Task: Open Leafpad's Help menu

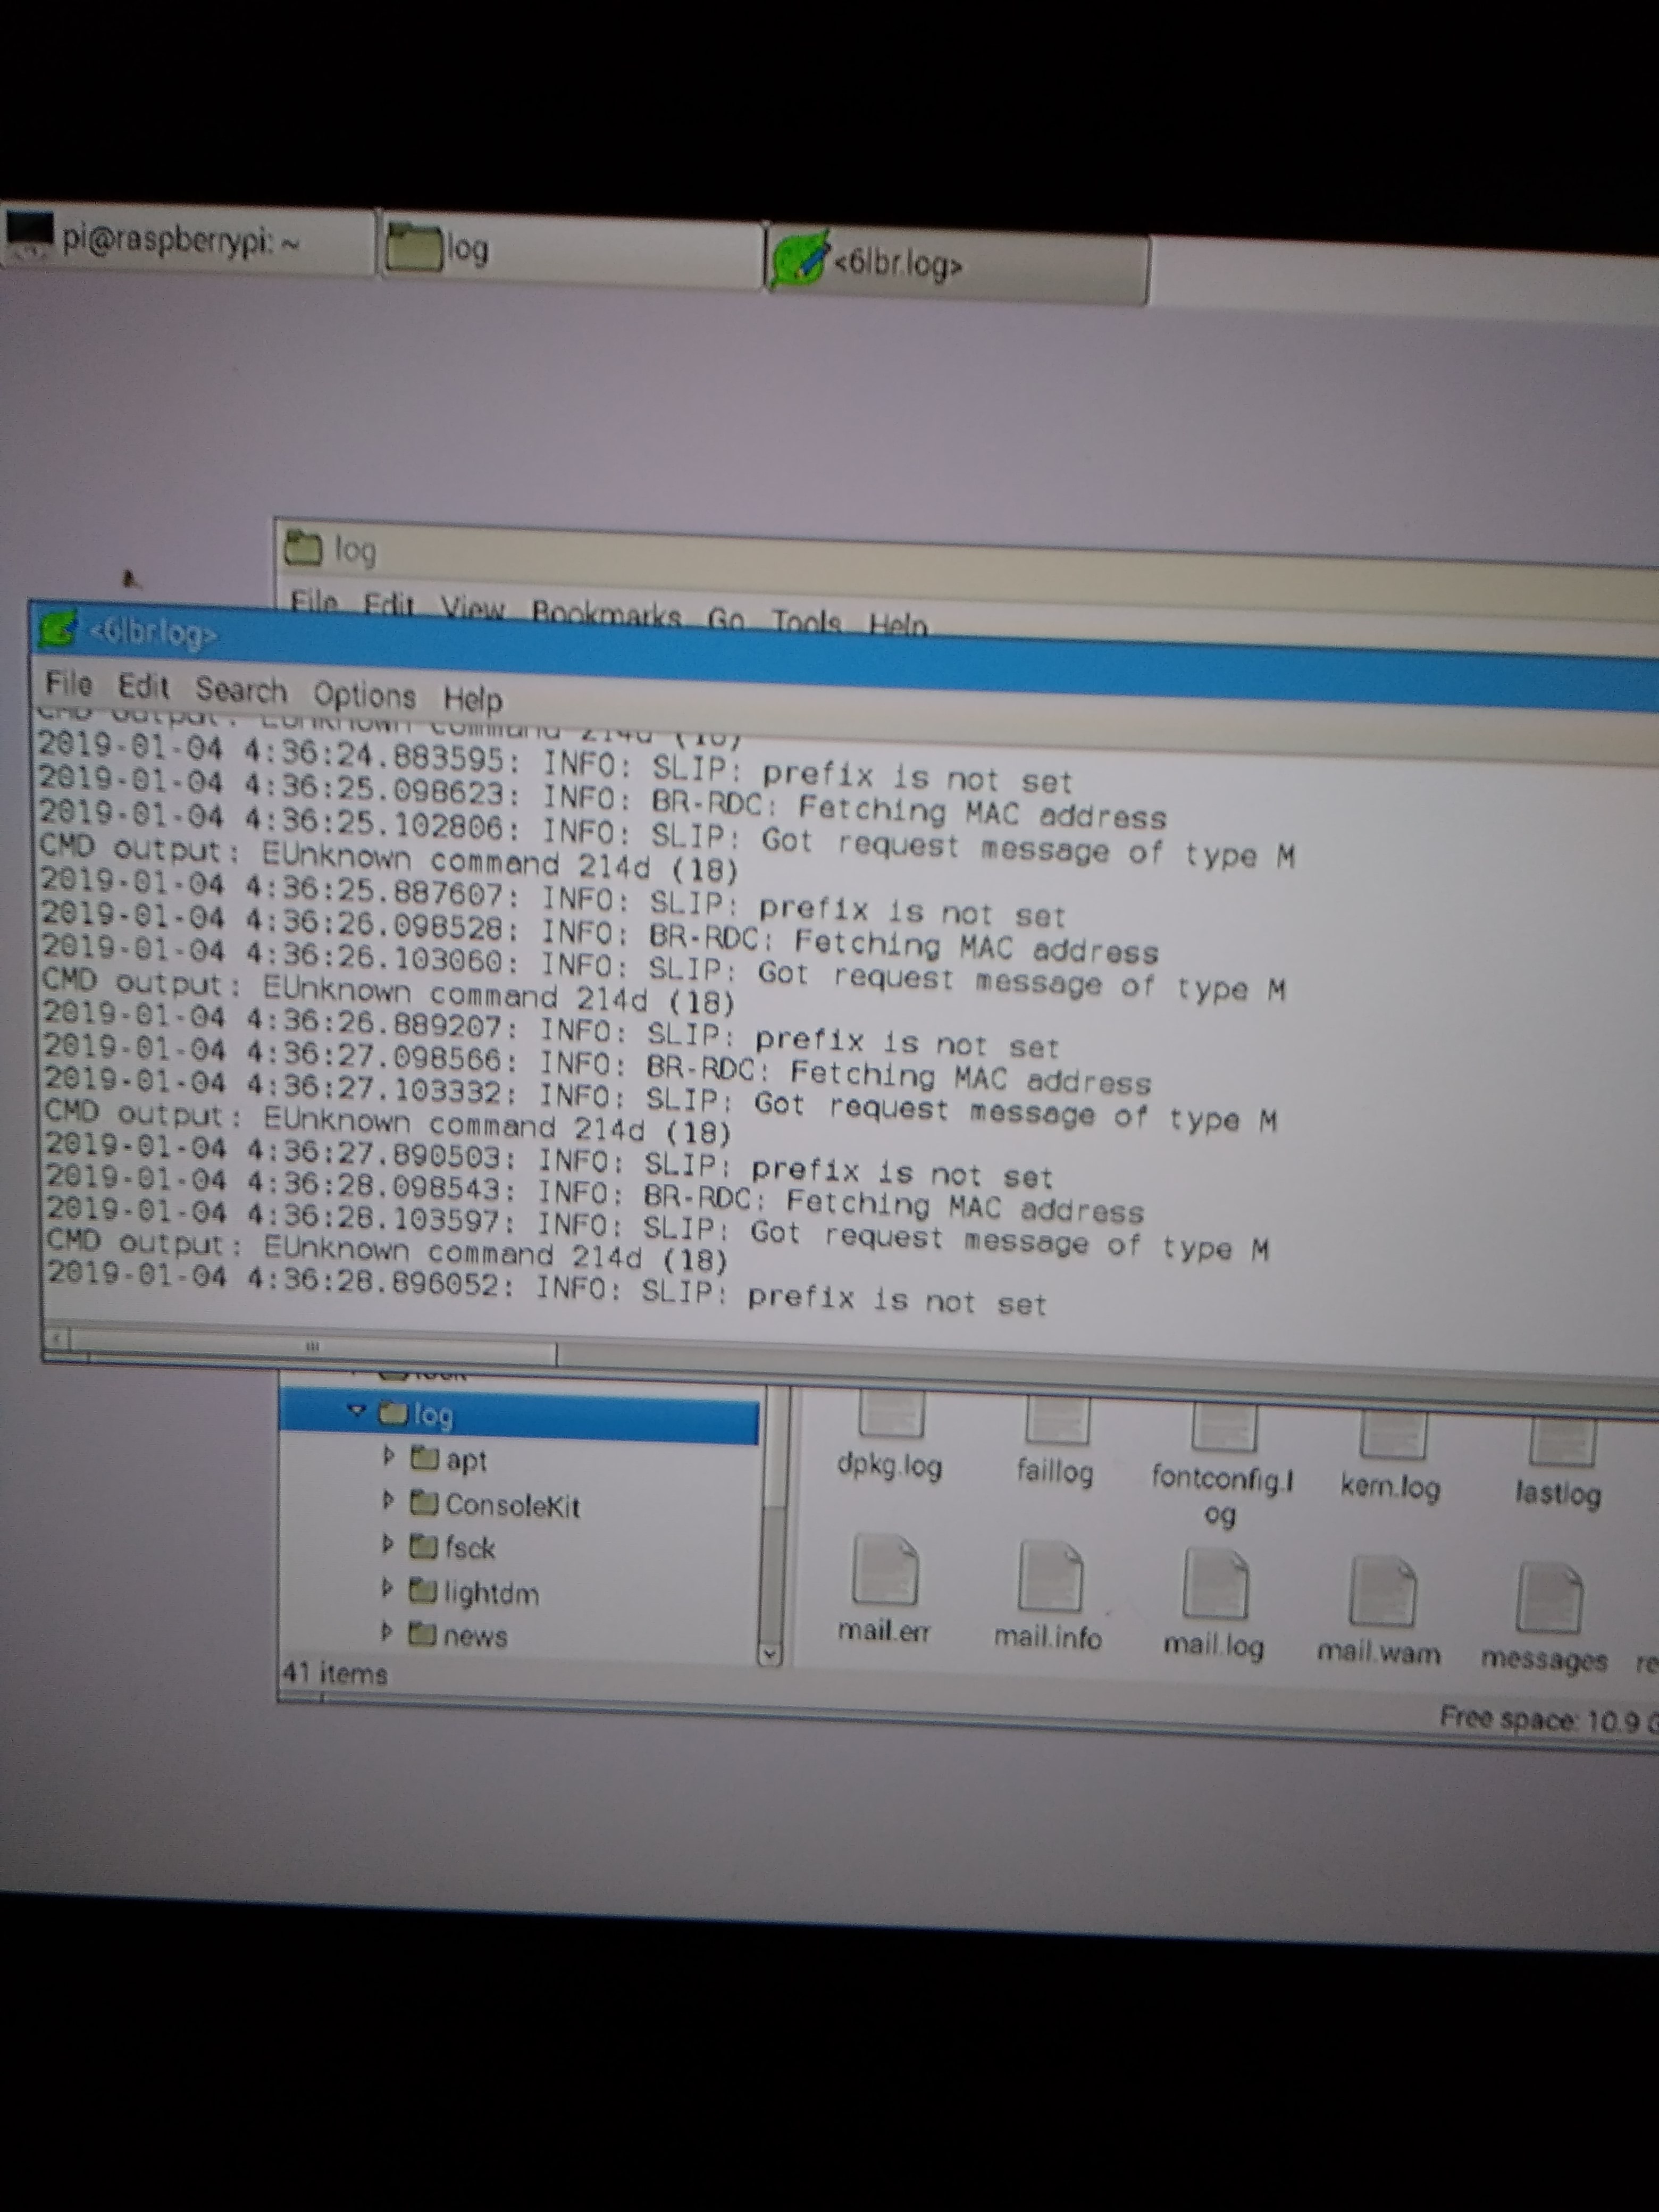Action: [x=473, y=699]
